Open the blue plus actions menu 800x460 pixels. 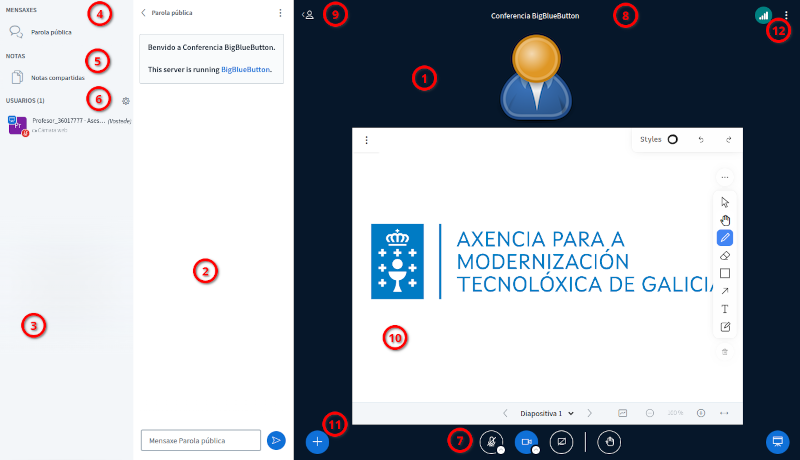[317, 441]
